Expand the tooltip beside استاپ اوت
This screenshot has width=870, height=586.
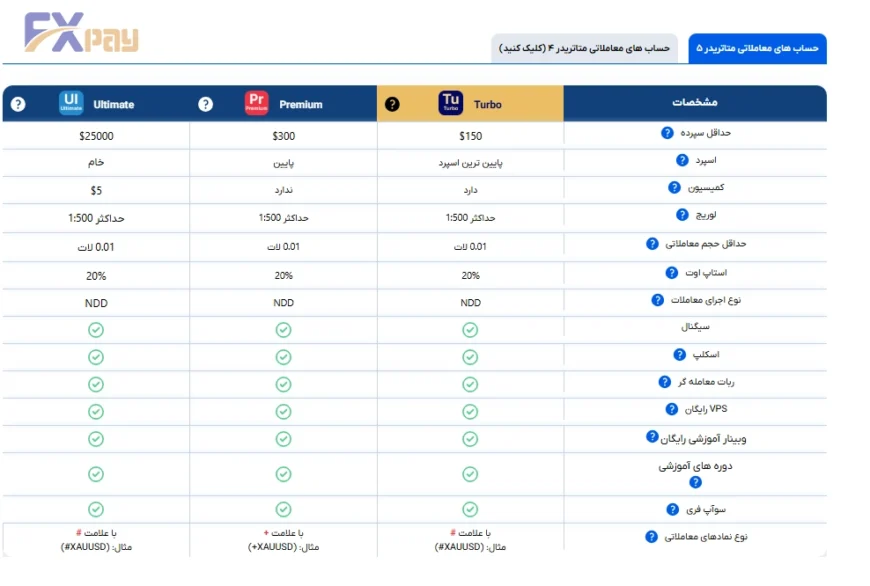click(672, 273)
